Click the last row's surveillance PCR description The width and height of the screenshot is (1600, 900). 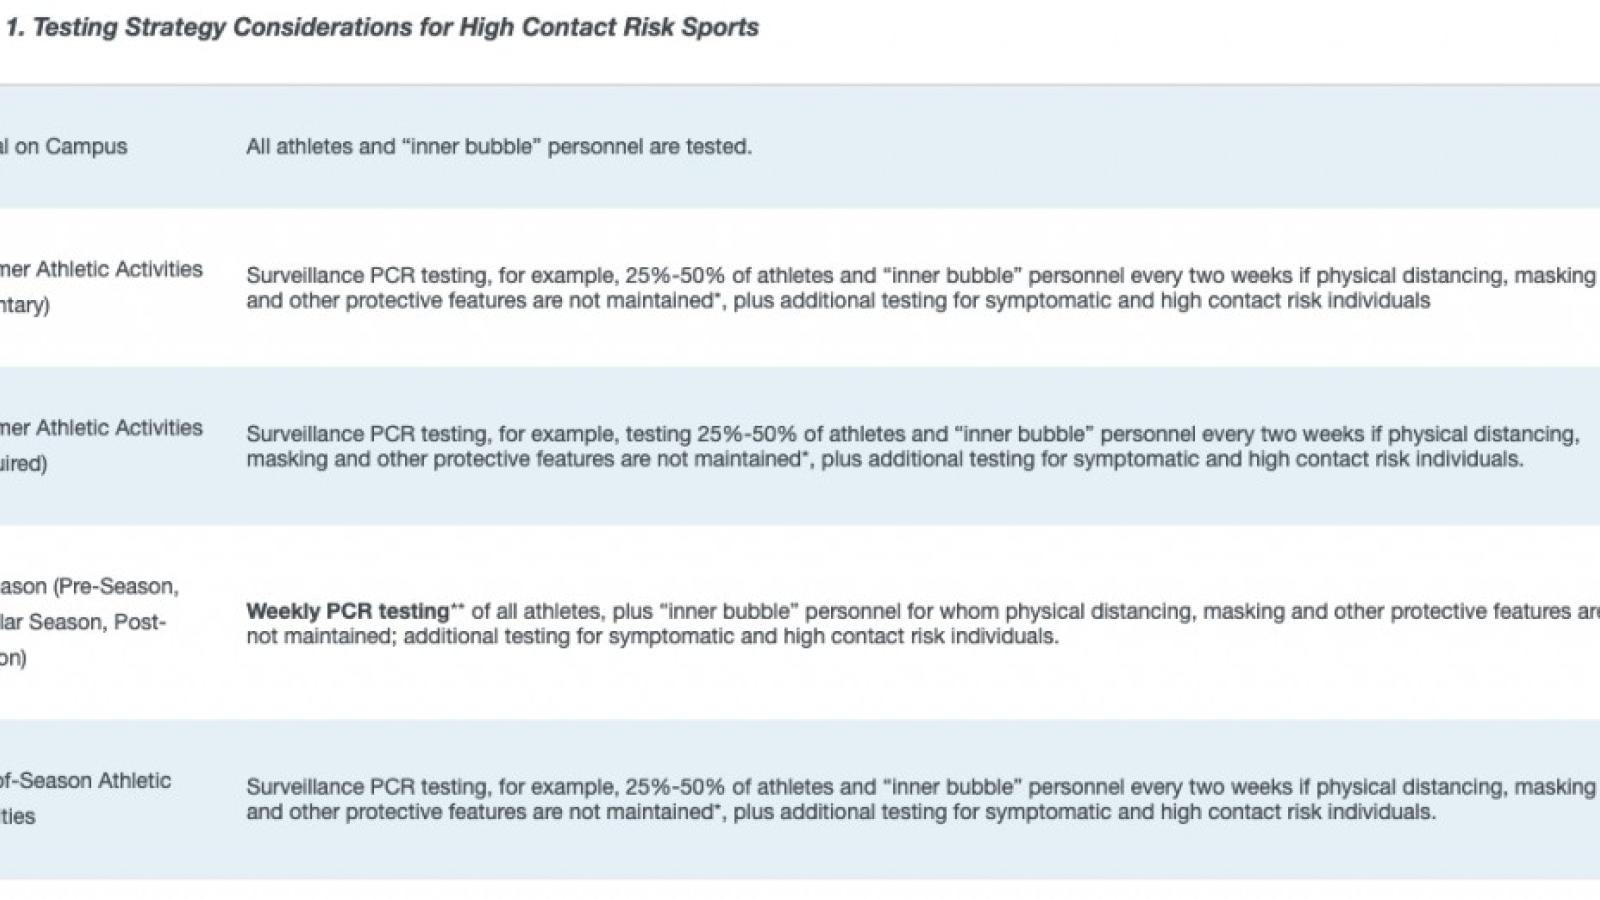pyautogui.click(x=920, y=799)
